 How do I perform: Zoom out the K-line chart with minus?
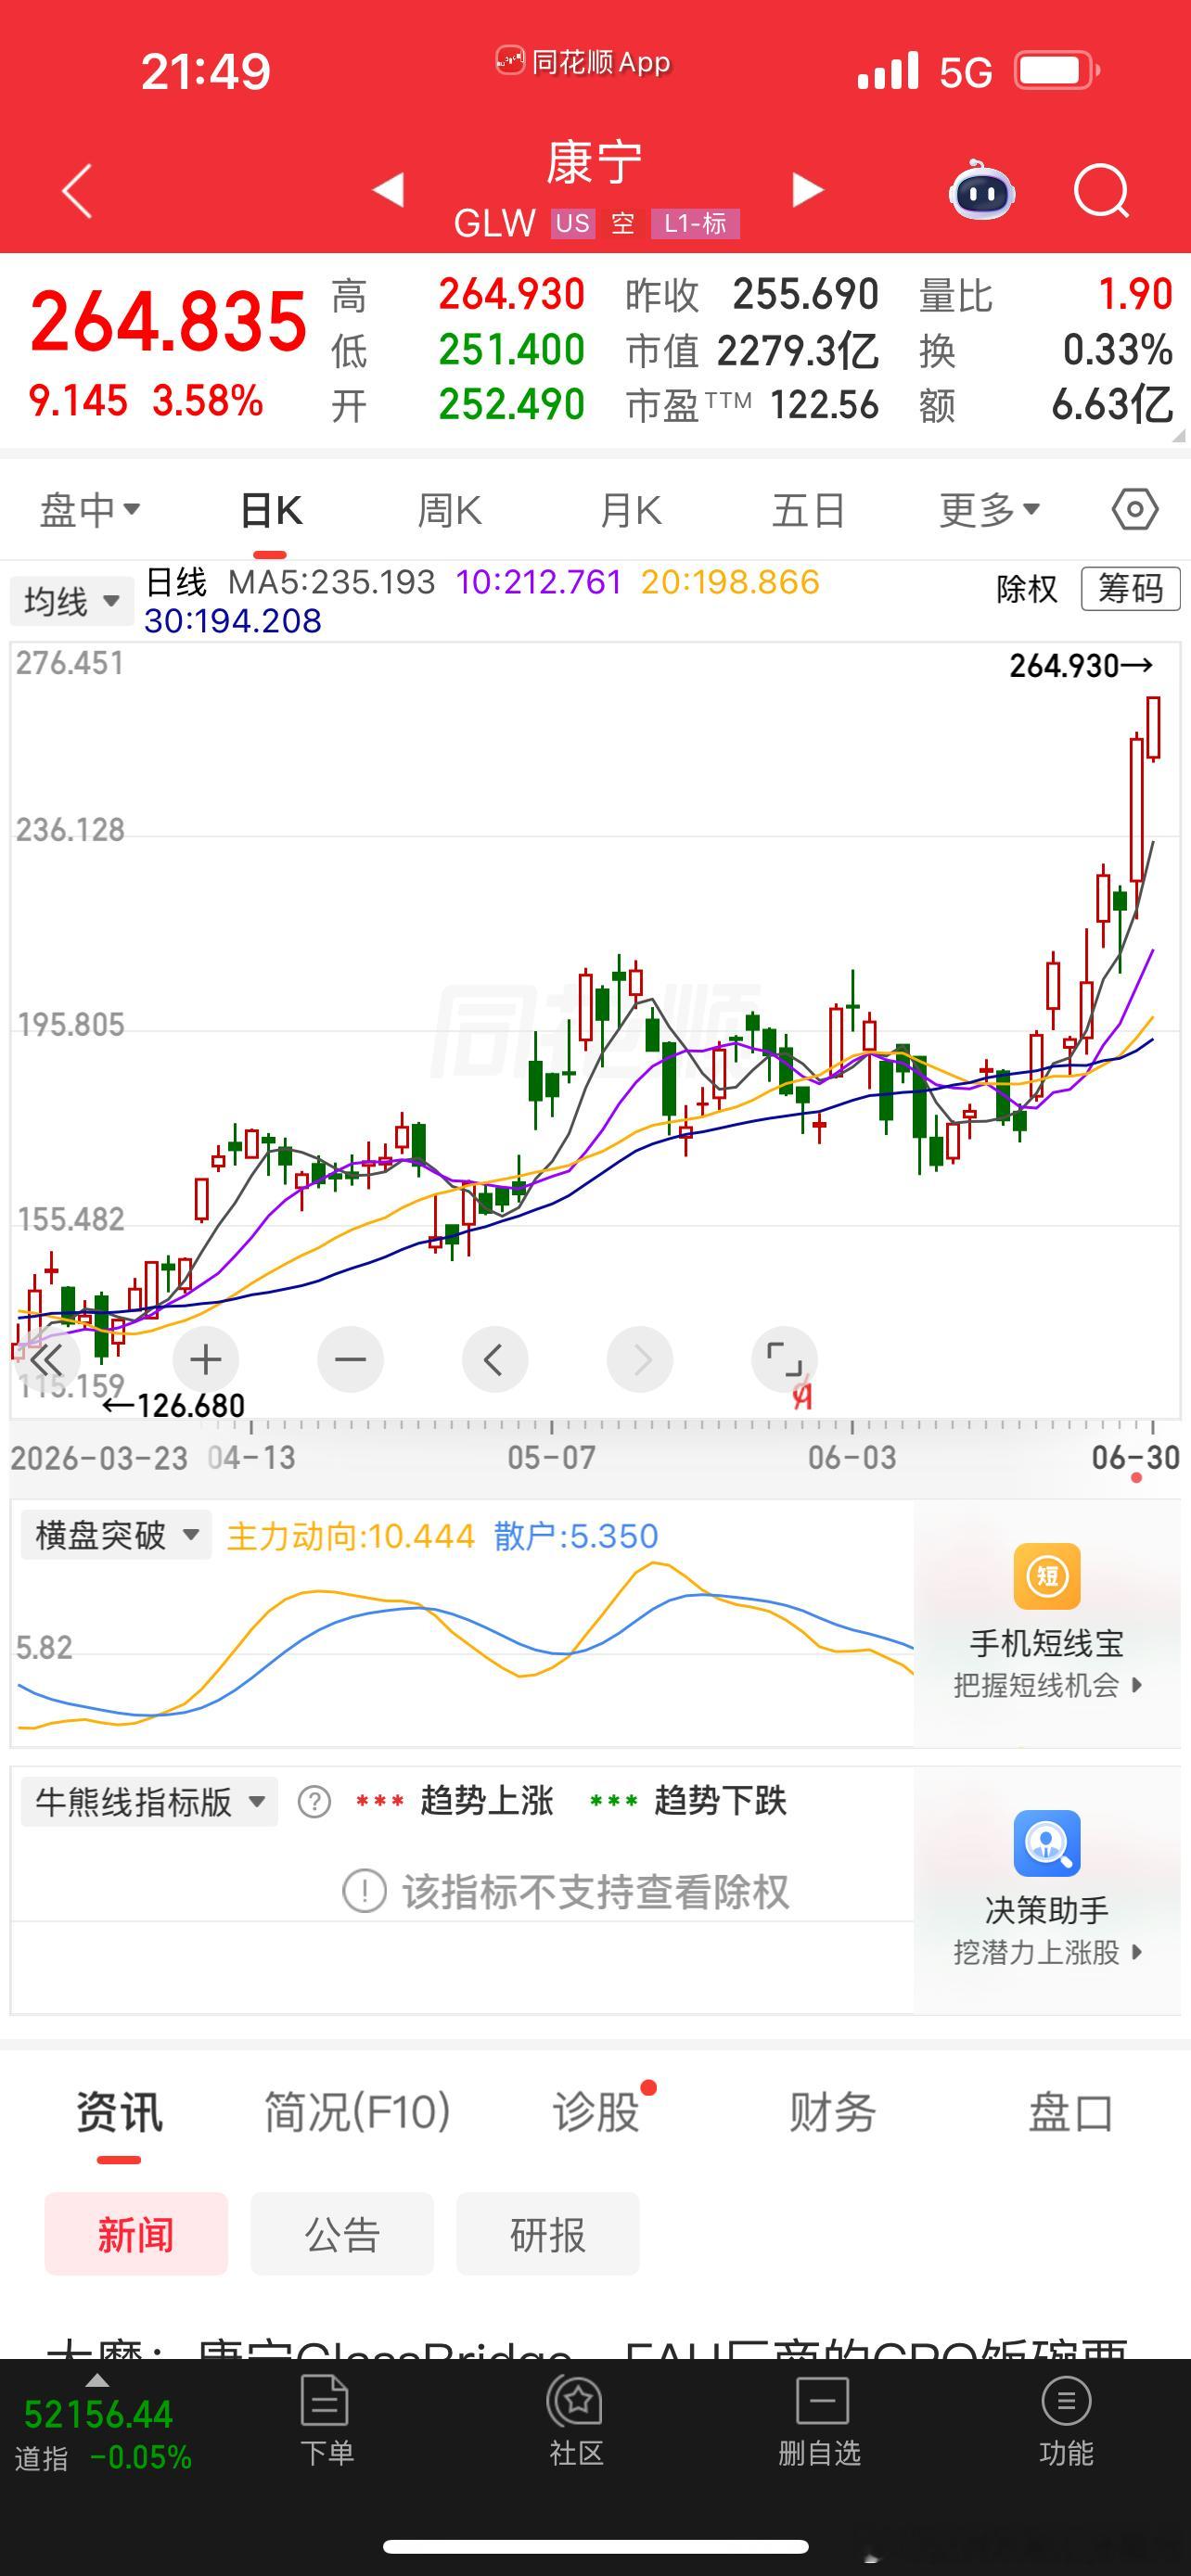click(x=350, y=1359)
